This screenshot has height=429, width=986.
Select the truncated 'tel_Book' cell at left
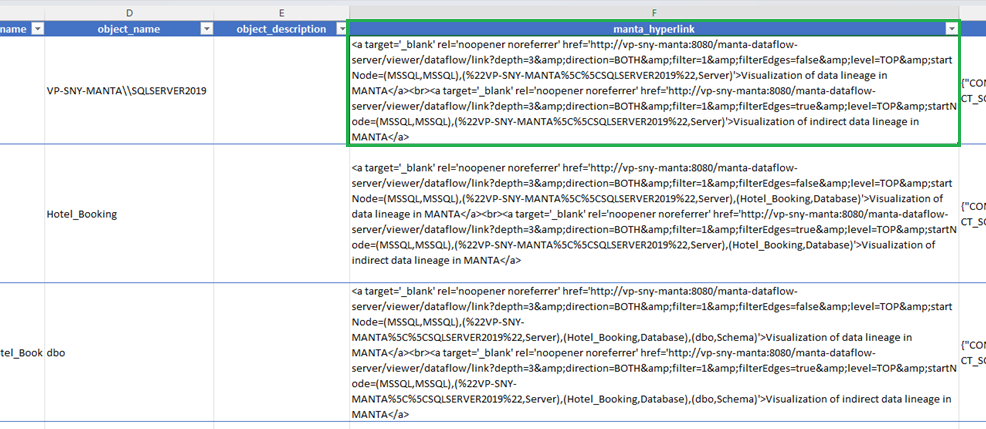click(21, 352)
